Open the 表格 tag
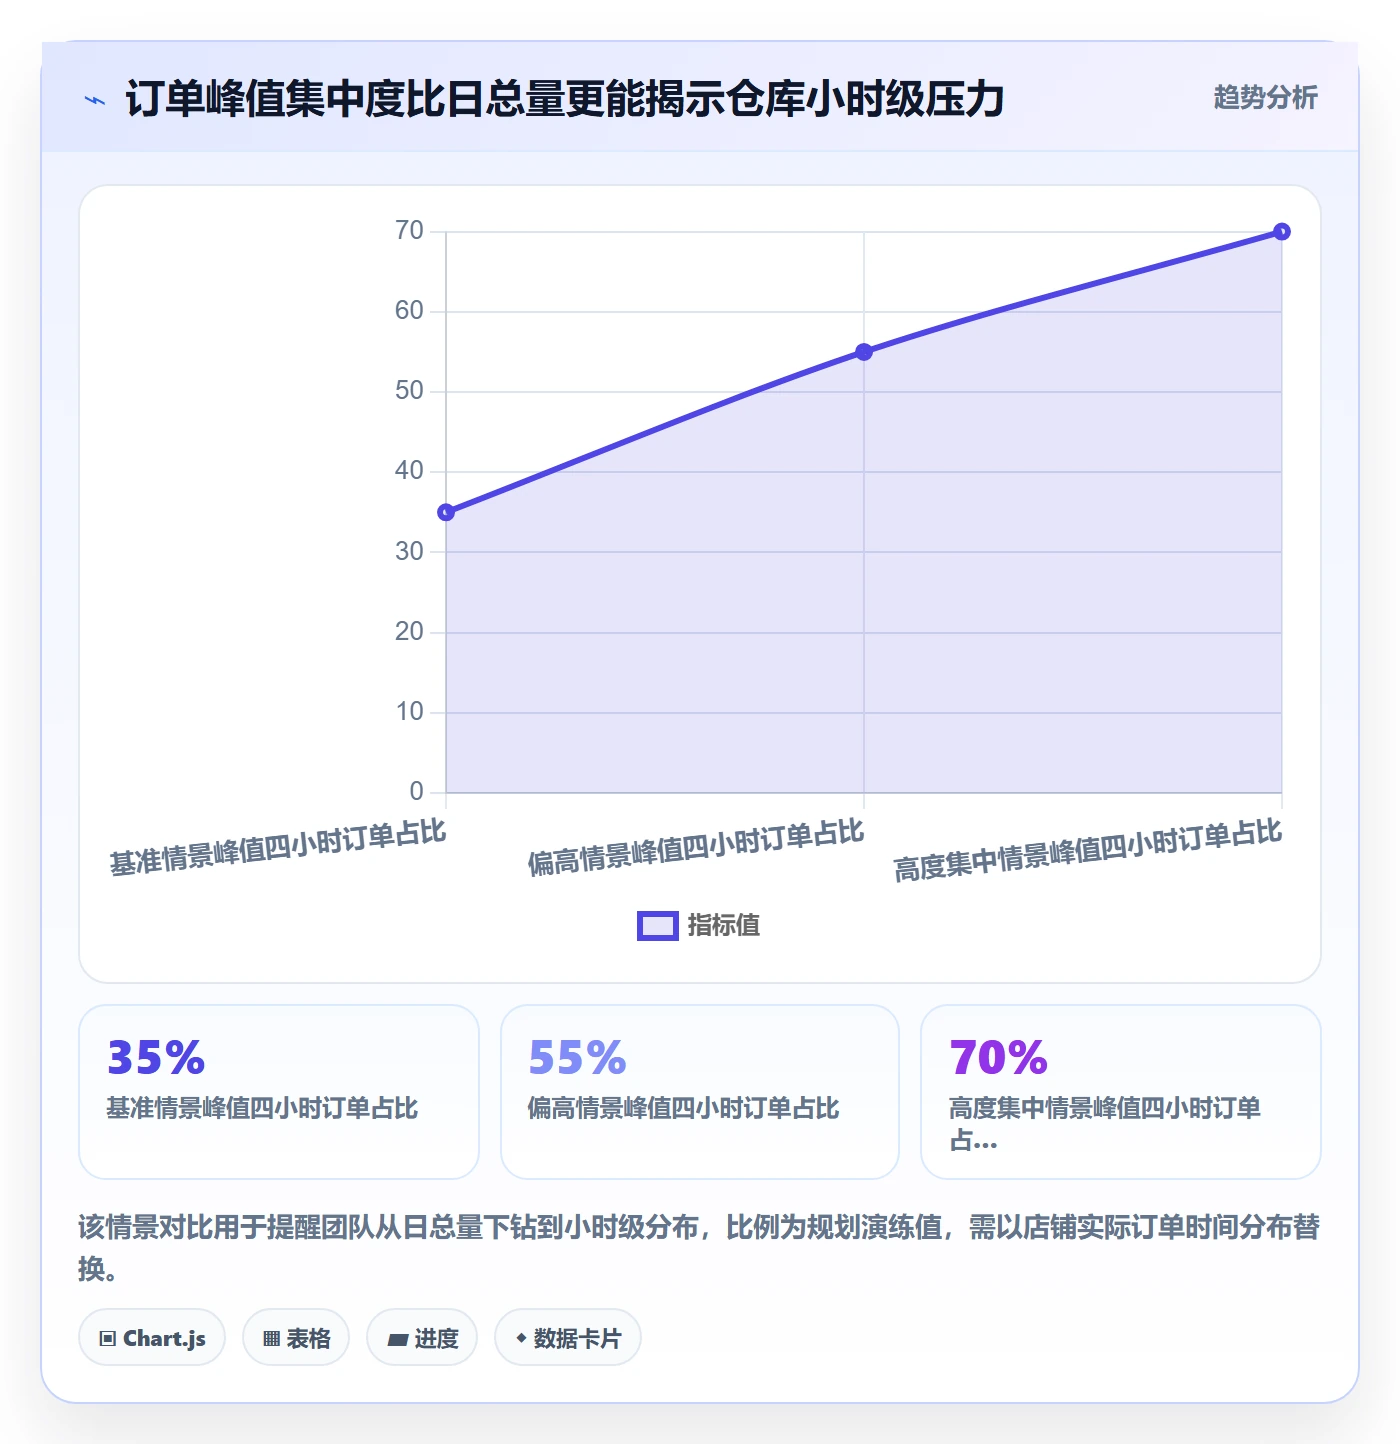The width and height of the screenshot is (1400, 1444). (296, 1337)
